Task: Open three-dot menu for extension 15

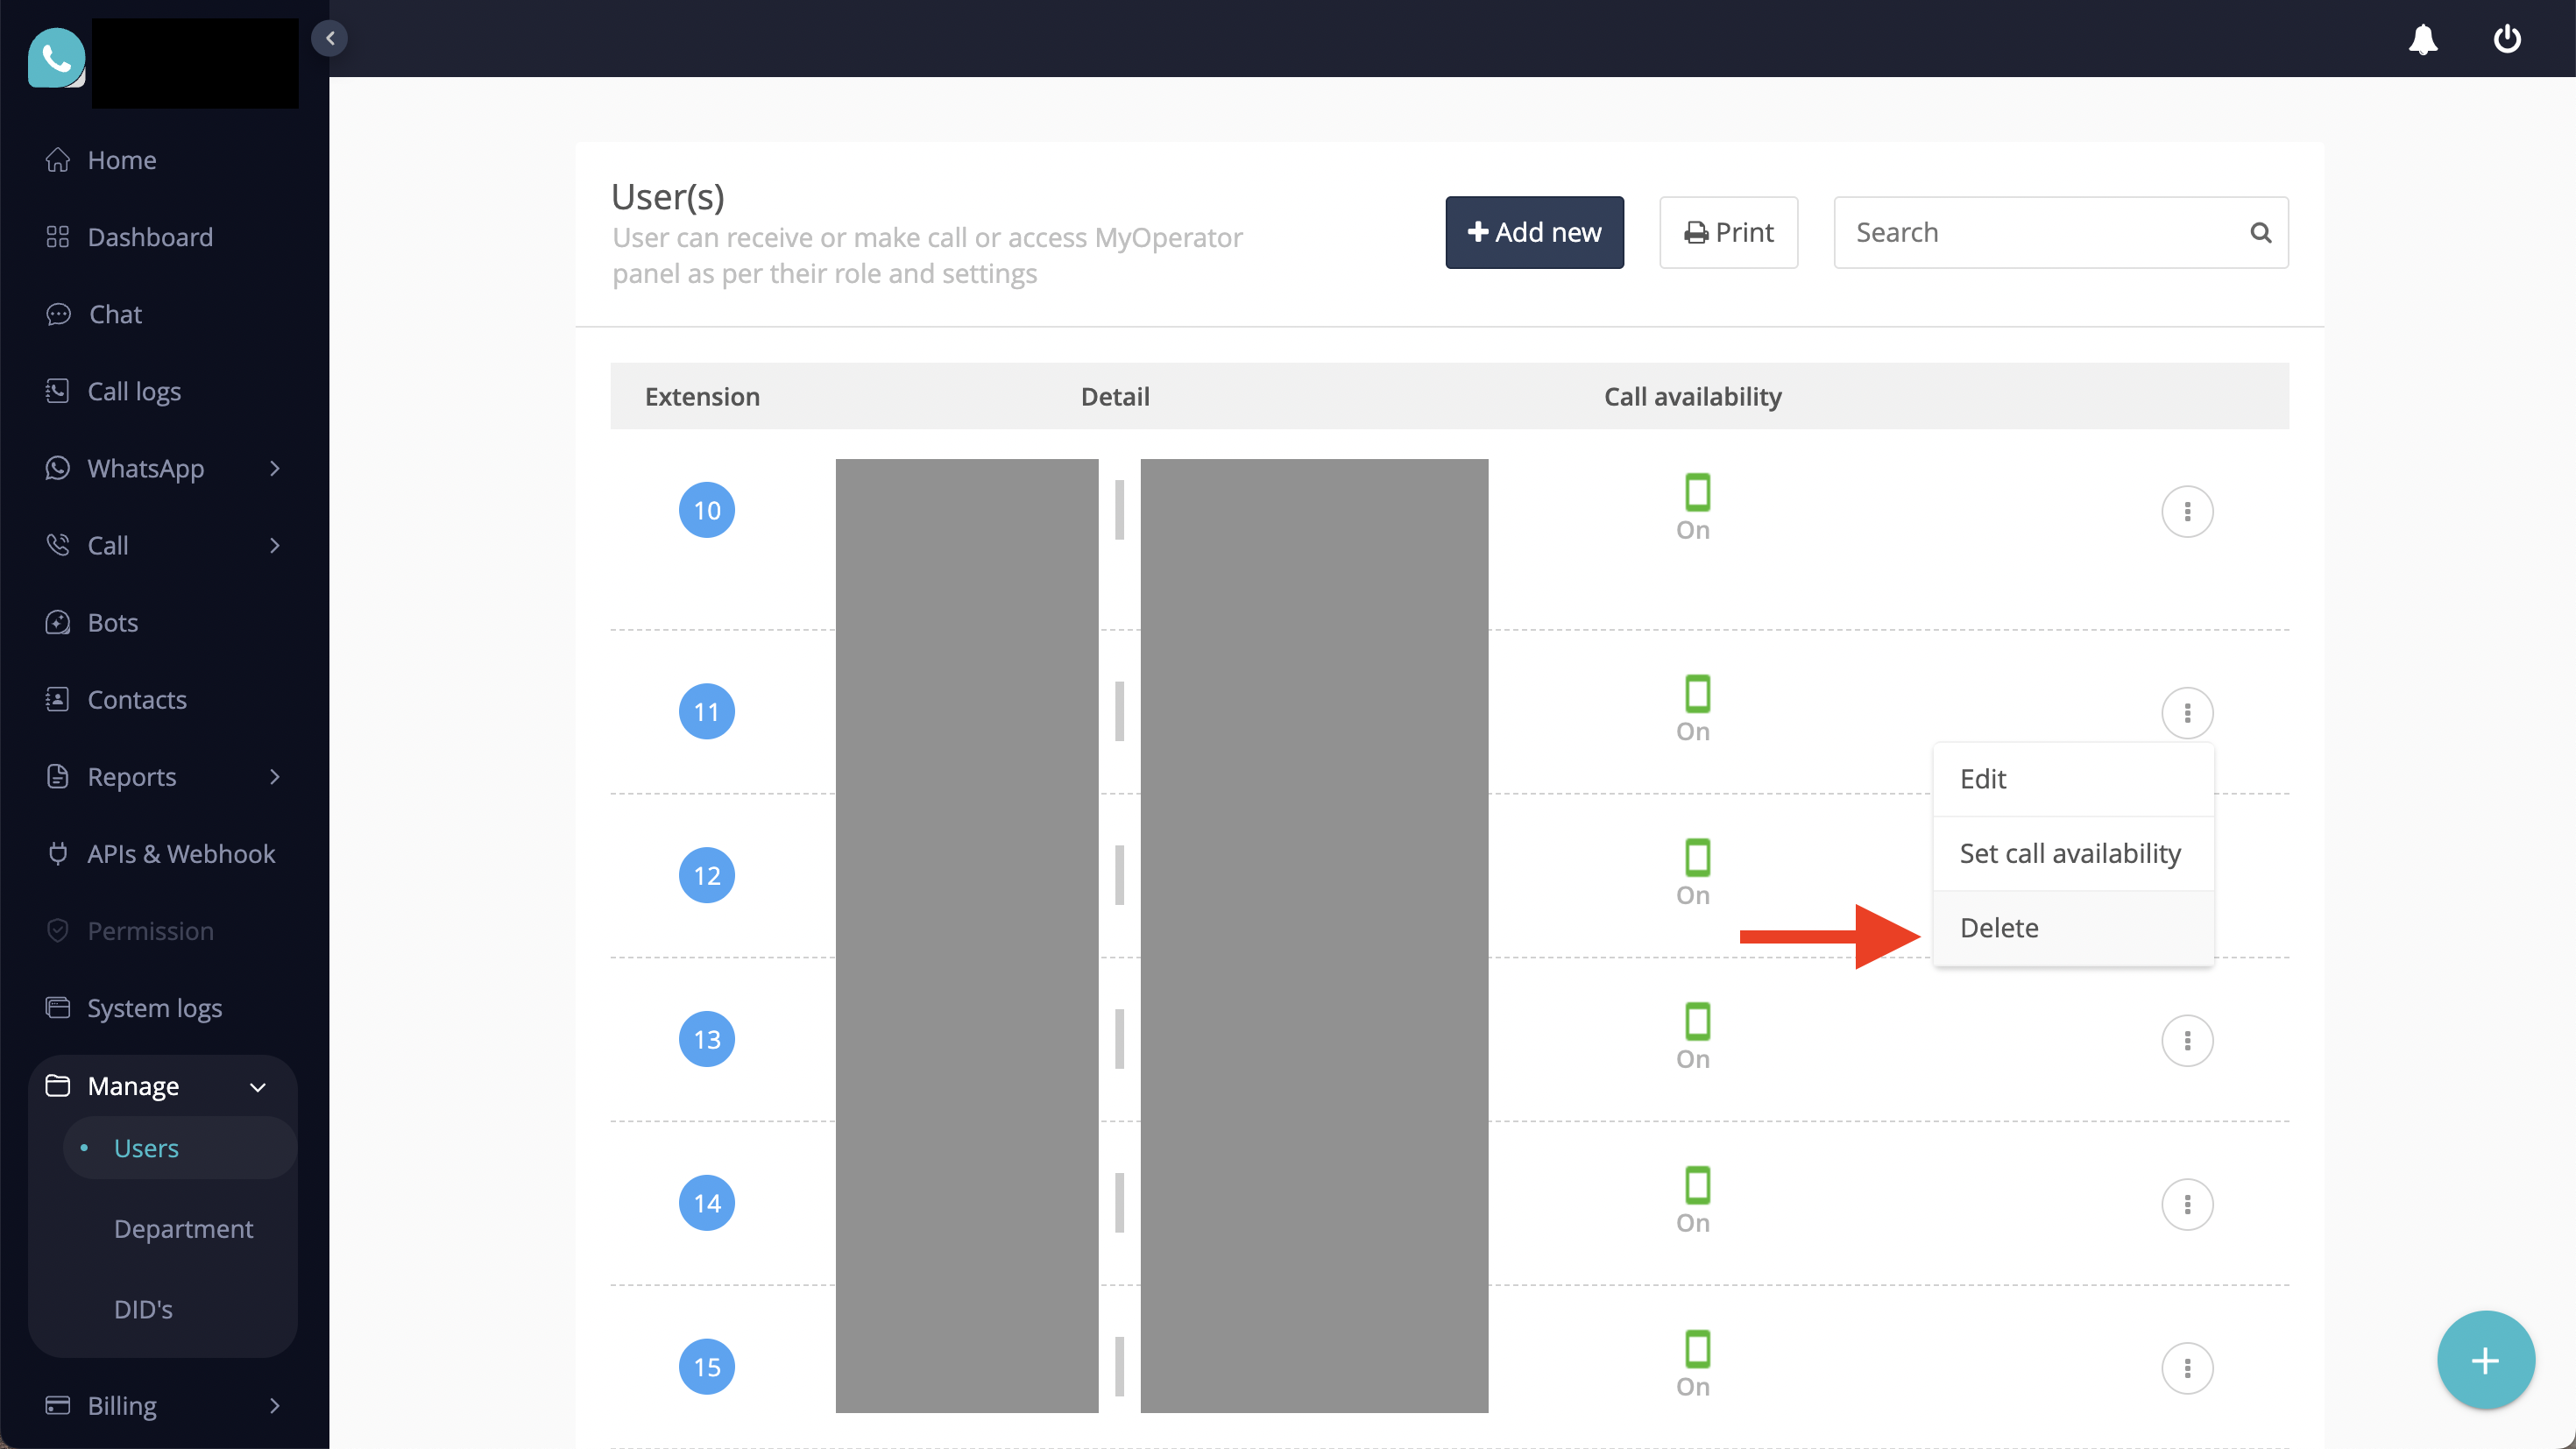Action: point(2186,1367)
